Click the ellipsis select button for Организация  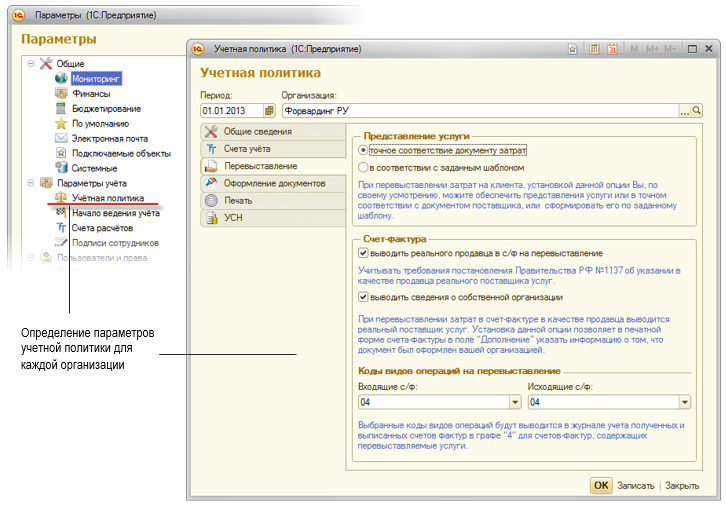pos(685,111)
